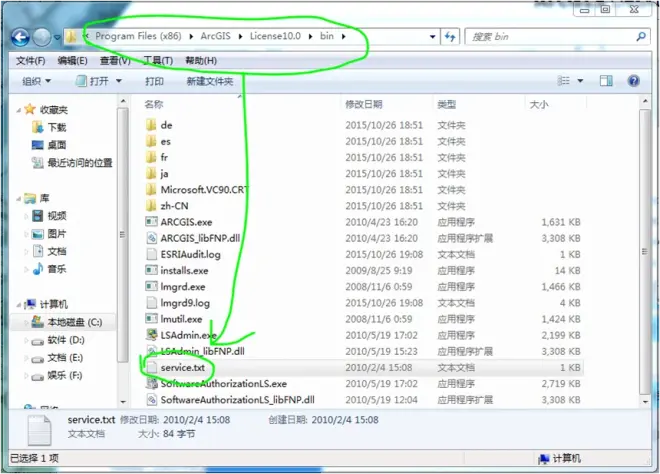Select the zh-CN folder icon
The height and width of the screenshot is (474, 660).
pyautogui.click(x=152, y=206)
